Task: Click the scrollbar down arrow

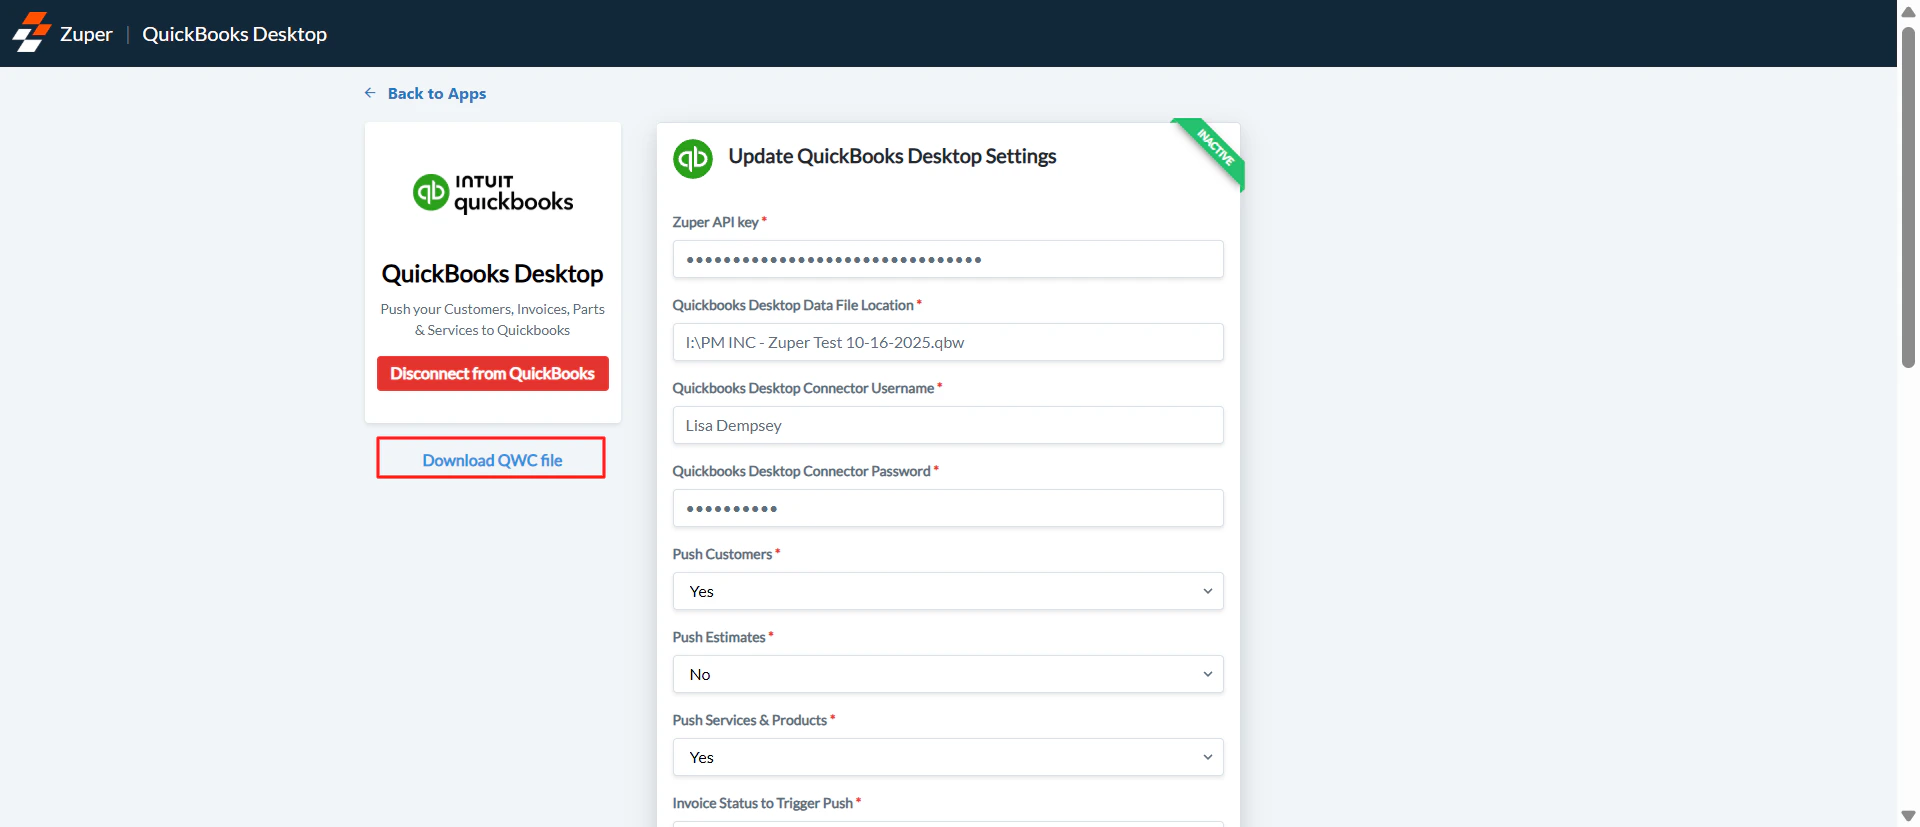Action: 1908,816
